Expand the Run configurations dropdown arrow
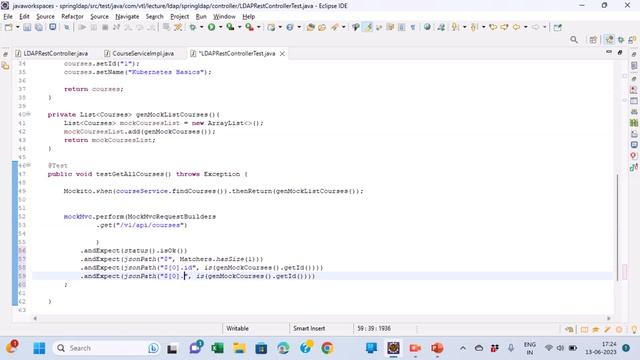Viewport: 640px width, 360px height. click(220, 27)
